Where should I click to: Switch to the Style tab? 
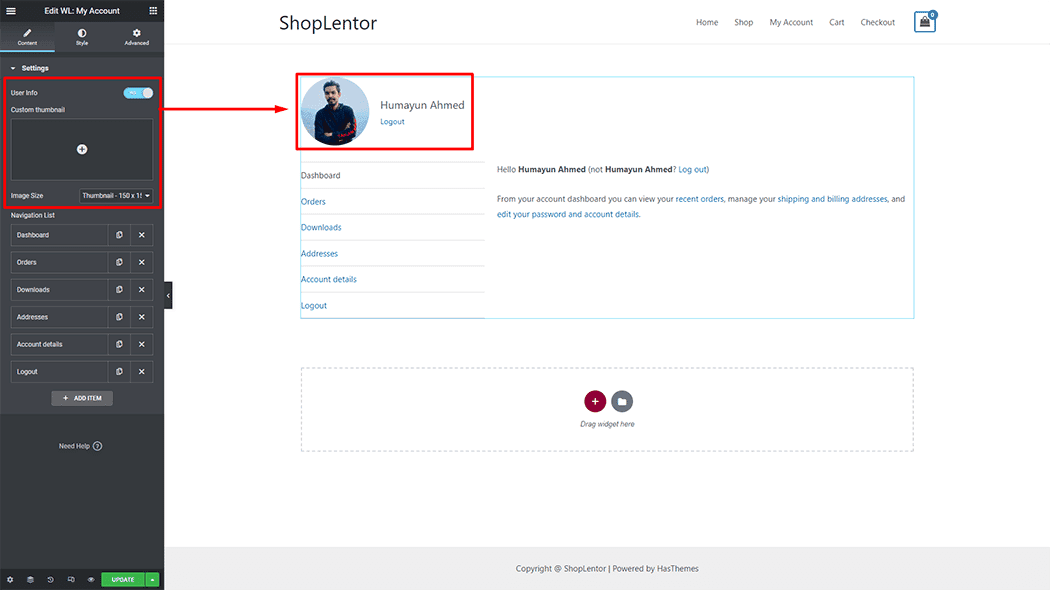pos(82,37)
